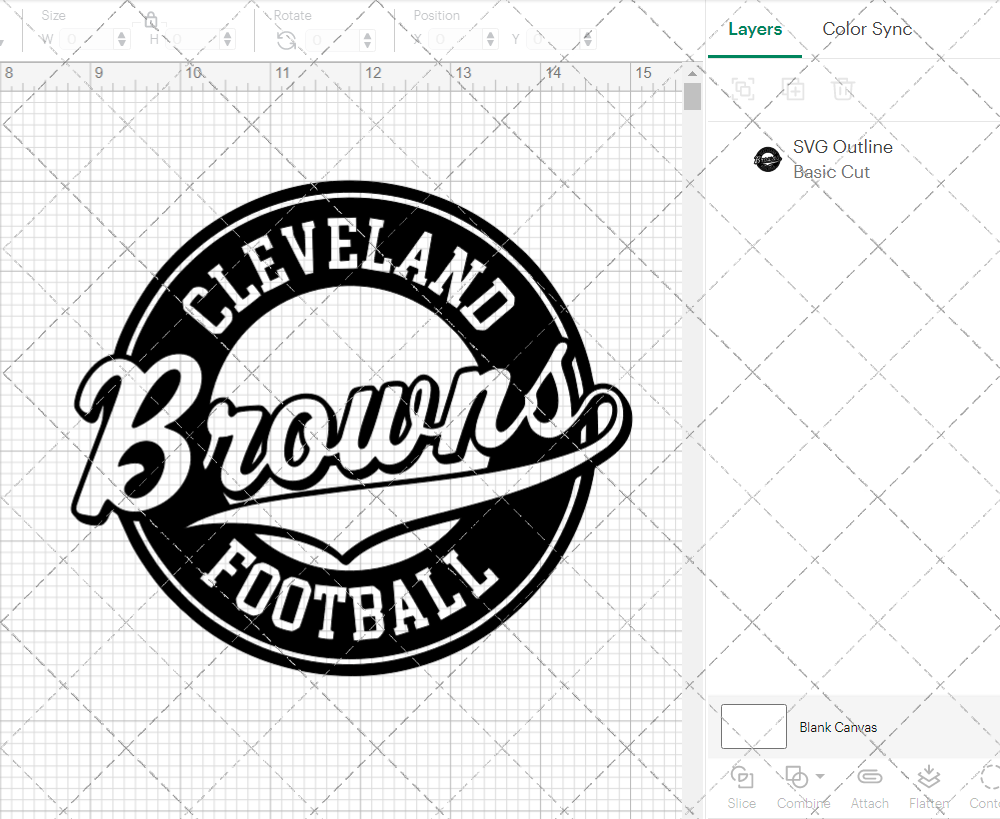Image resolution: width=1000 pixels, height=819 pixels.
Task: Click the Rotate icon
Action: tap(286, 40)
